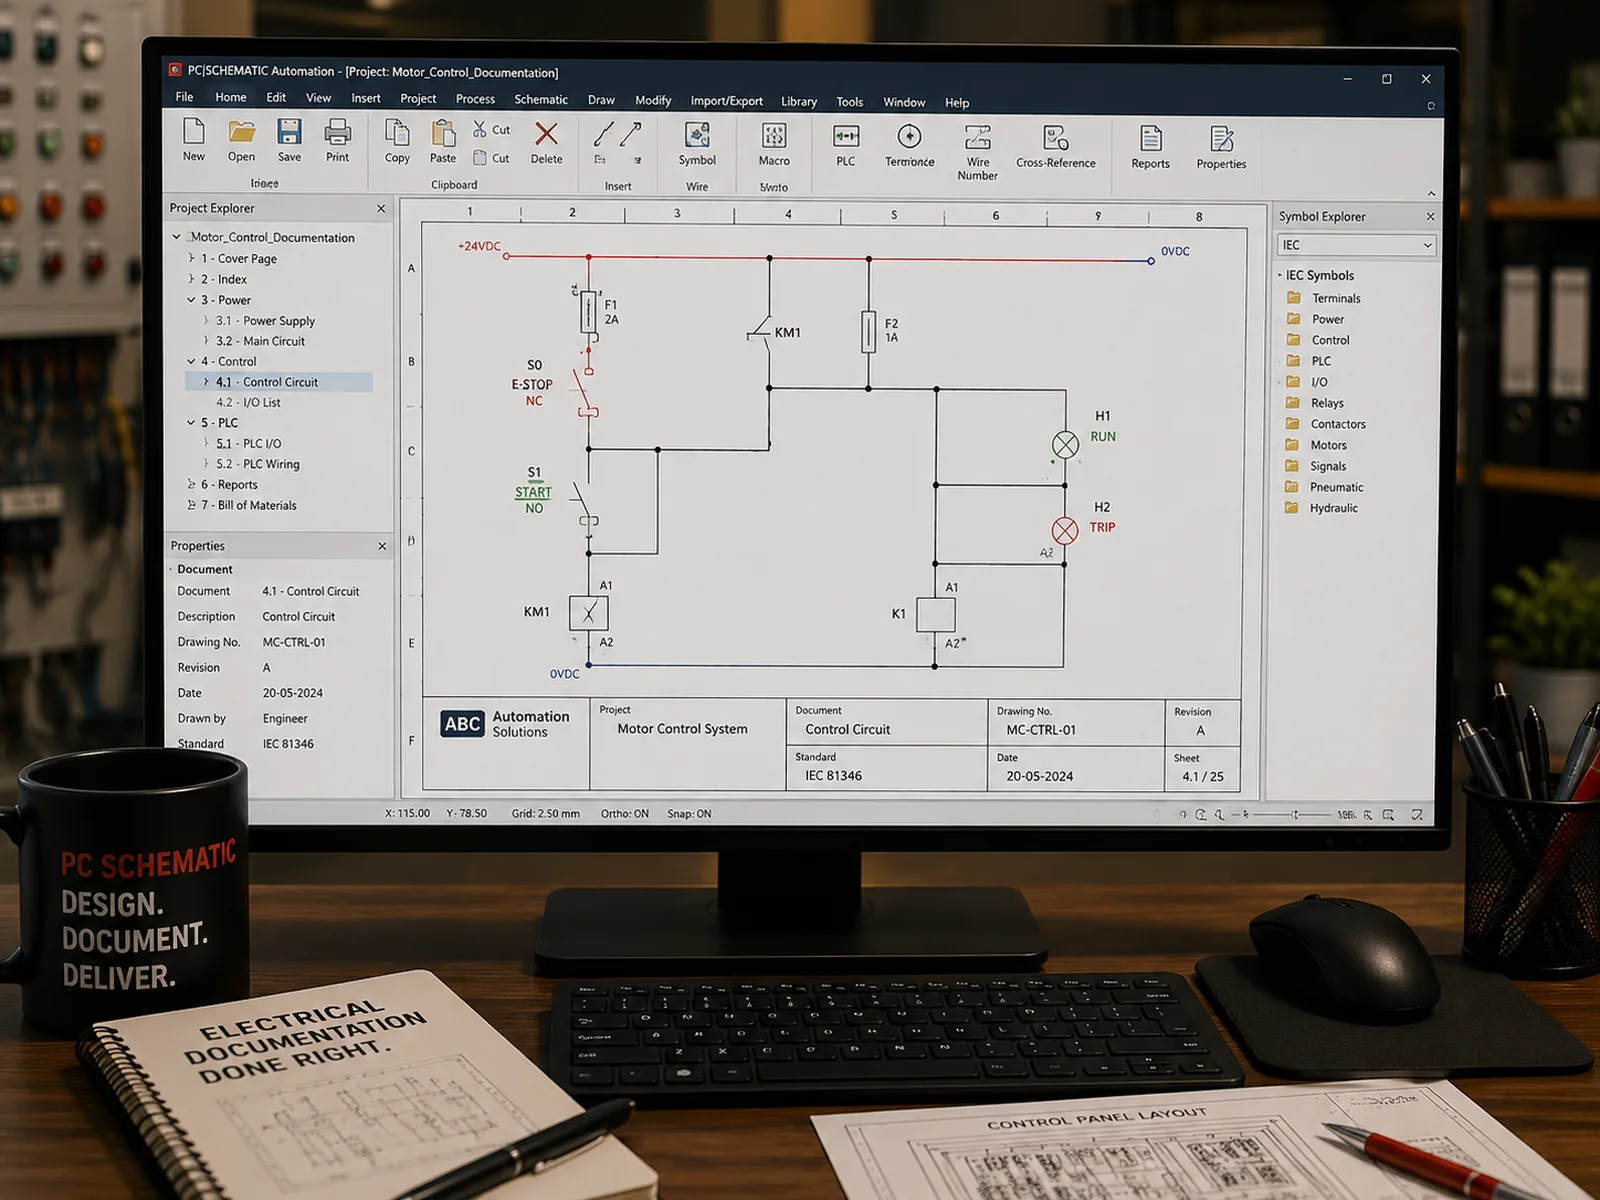Screen dimensions: 1600x1200
Task: Open the Tools menu
Action: 850,102
